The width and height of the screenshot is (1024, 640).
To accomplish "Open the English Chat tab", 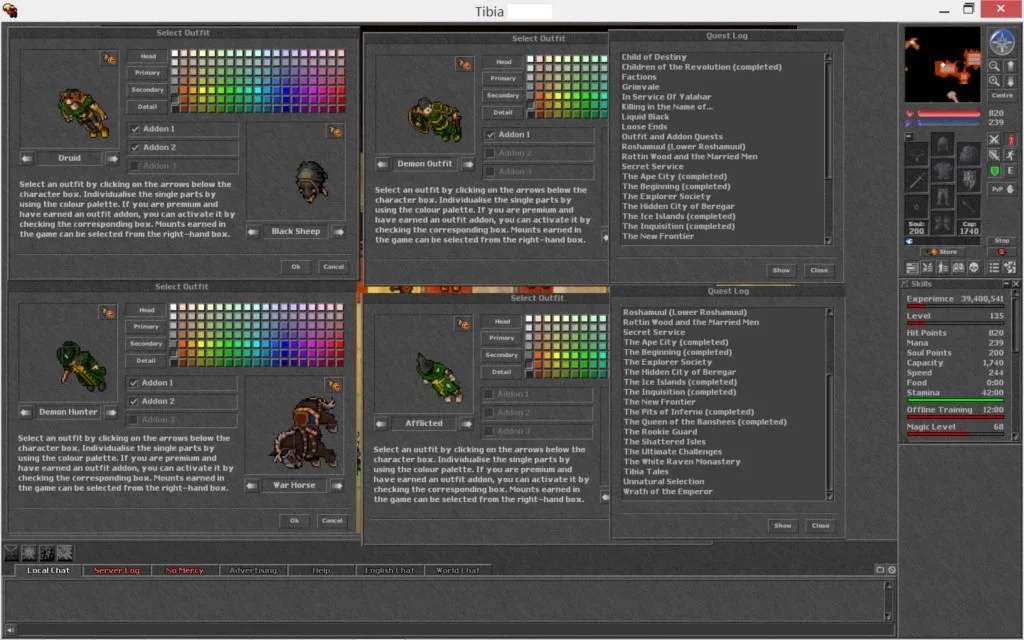I will 390,570.
